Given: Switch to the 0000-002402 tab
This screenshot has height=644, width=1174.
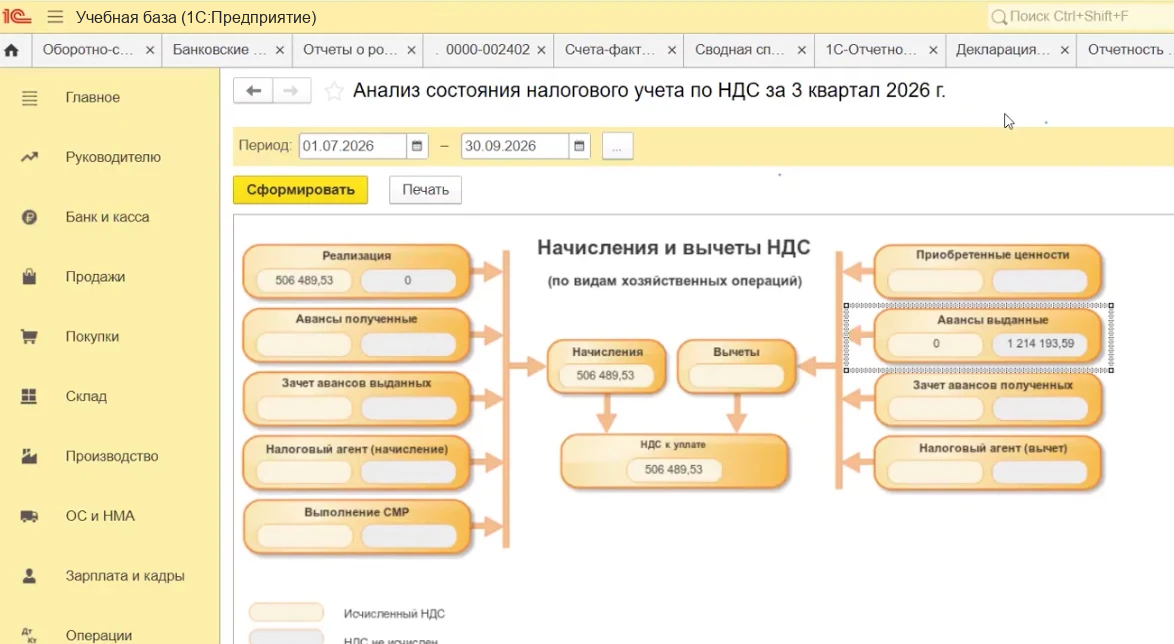Looking at the screenshot, I should (487, 50).
